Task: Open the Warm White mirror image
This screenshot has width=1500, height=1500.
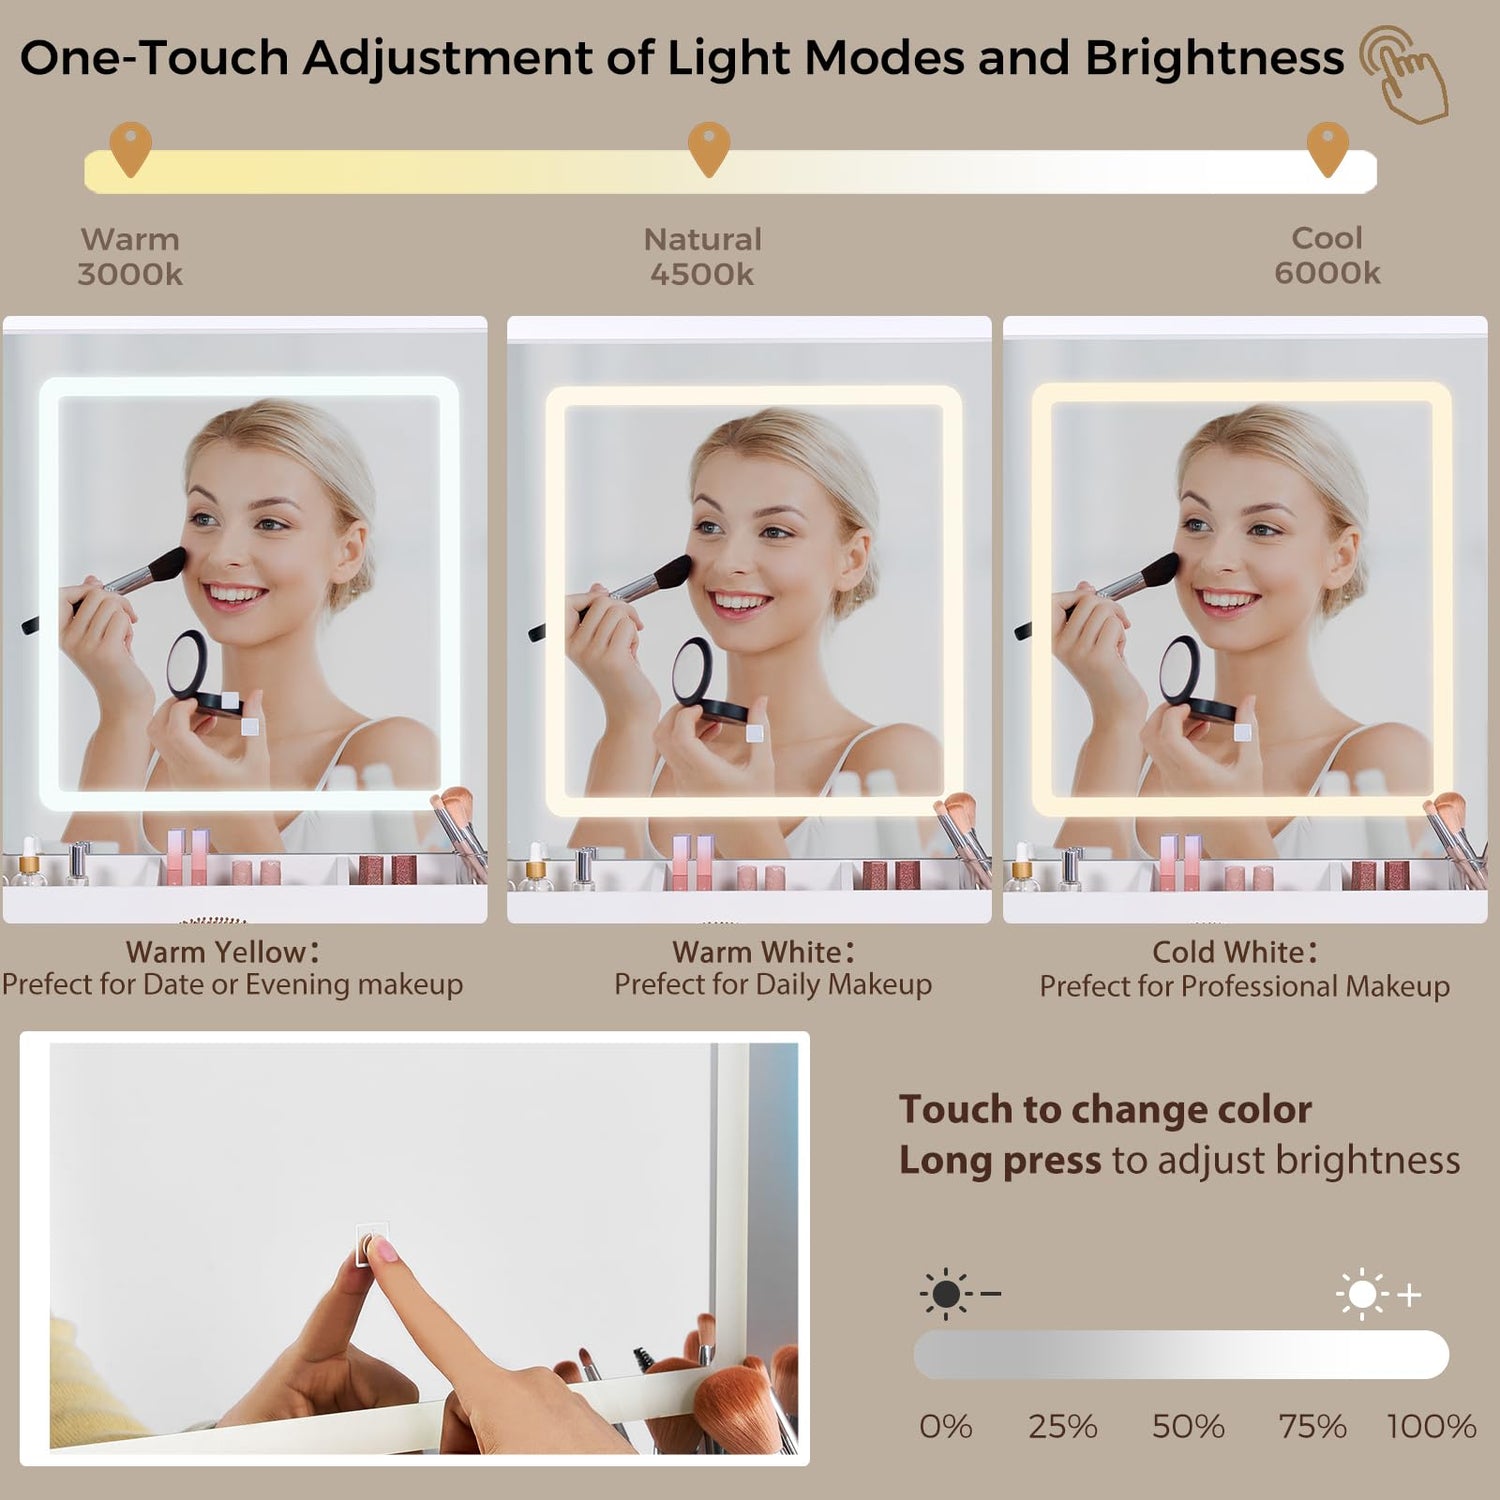Action: (x=749, y=620)
